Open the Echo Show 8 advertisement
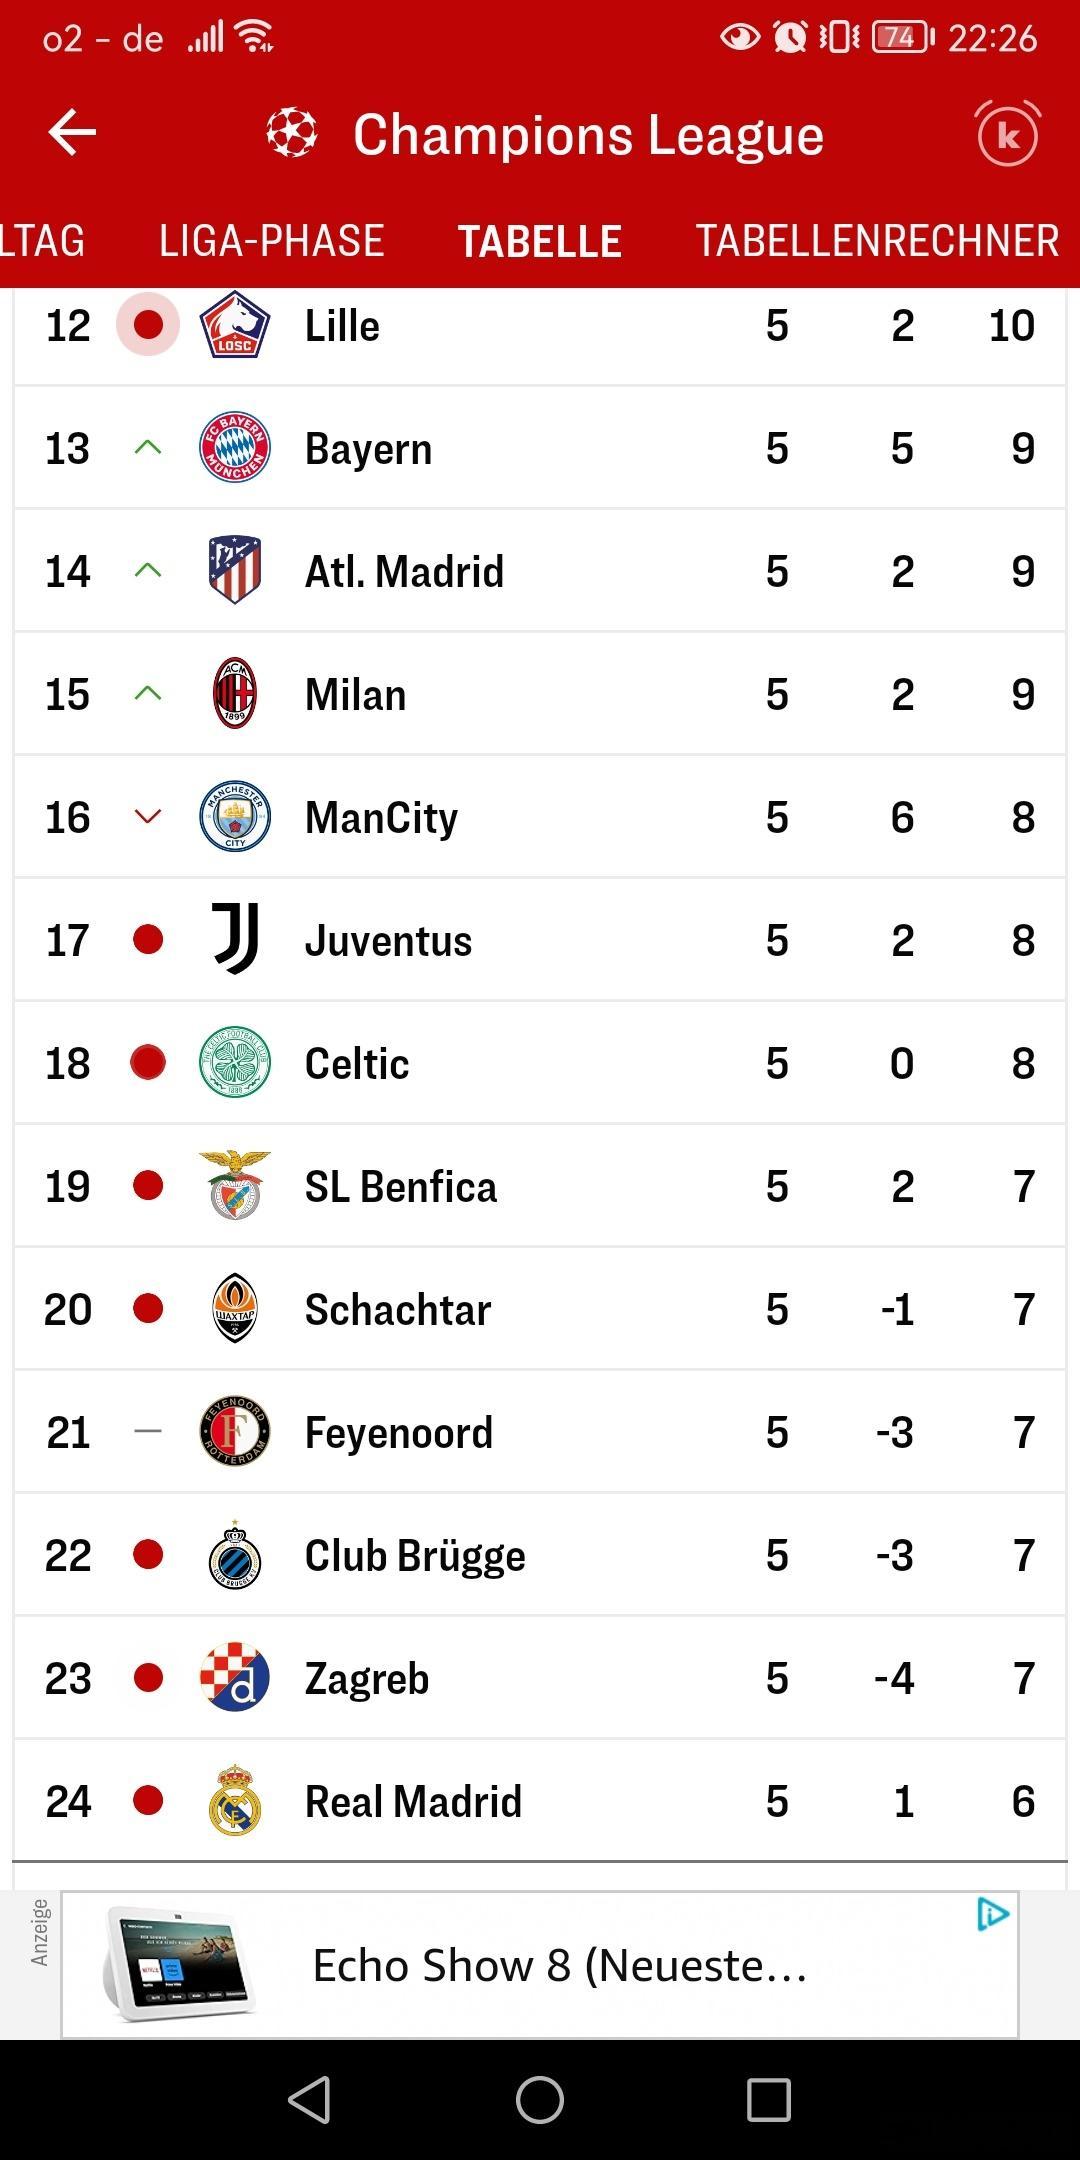 tap(540, 1965)
